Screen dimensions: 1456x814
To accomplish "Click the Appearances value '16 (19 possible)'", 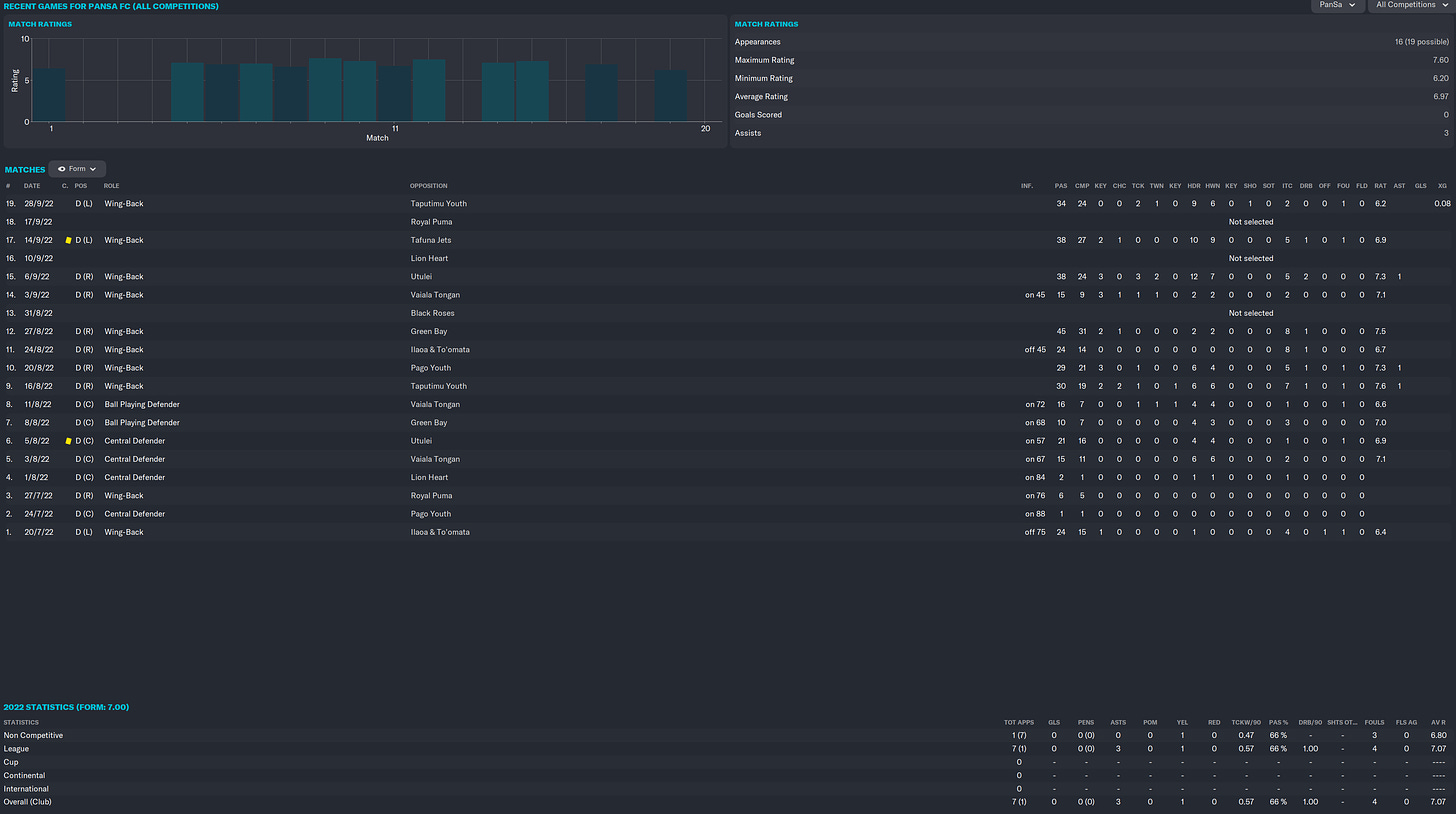I will pyautogui.click(x=1421, y=42).
